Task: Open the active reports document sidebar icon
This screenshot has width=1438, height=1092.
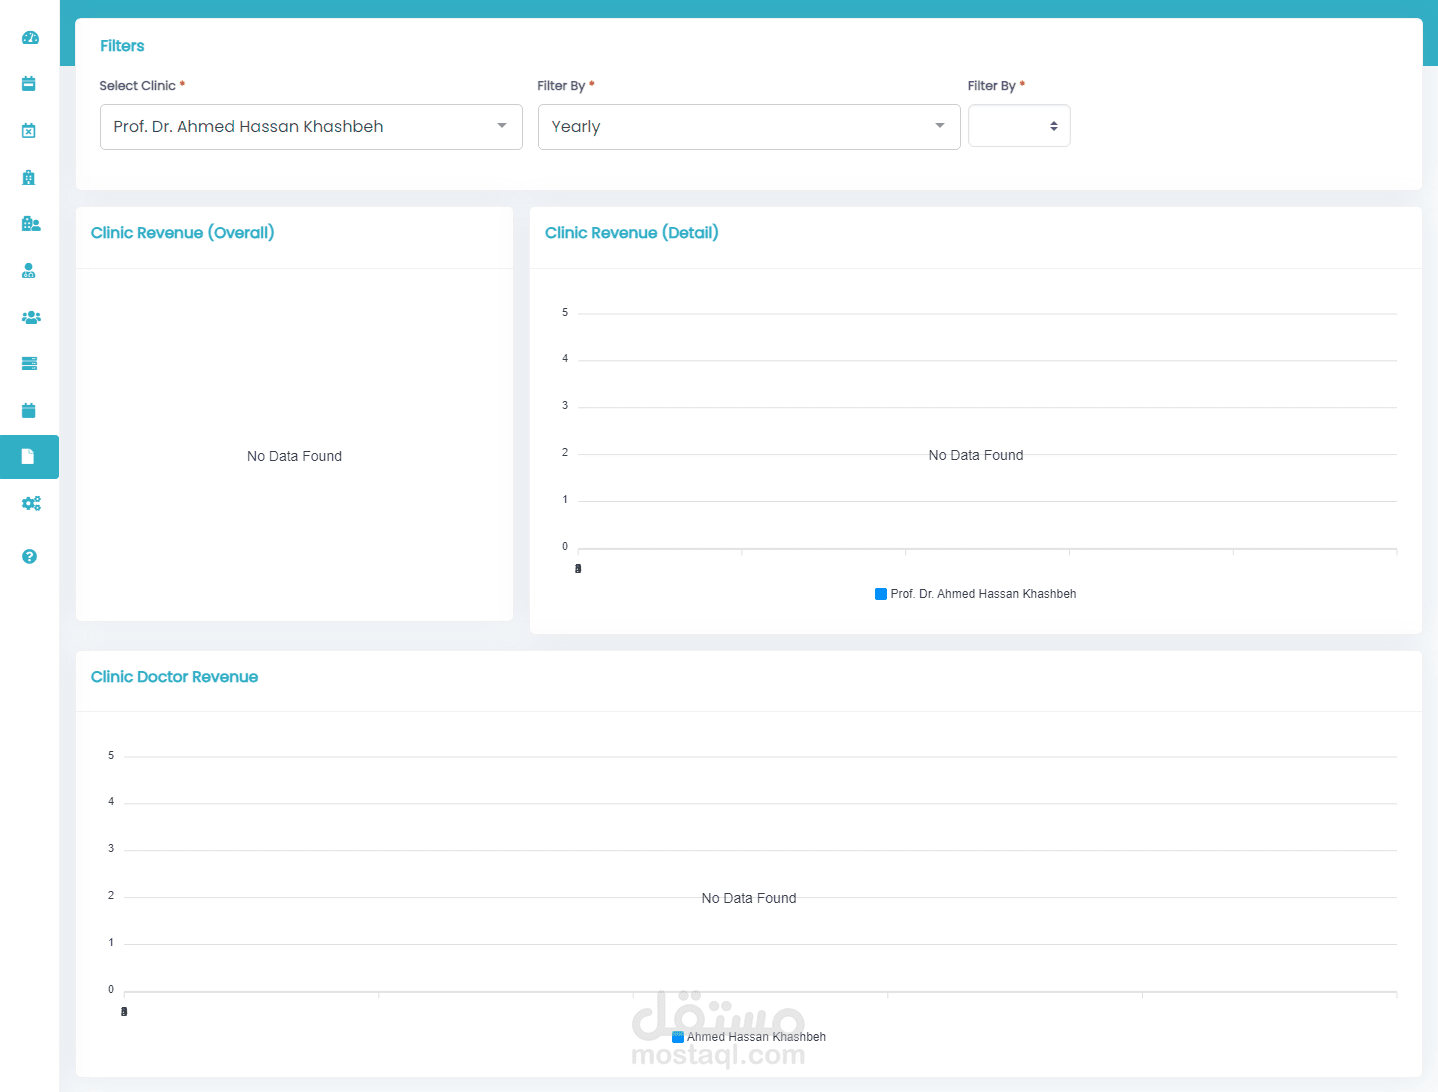Action: 29,457
